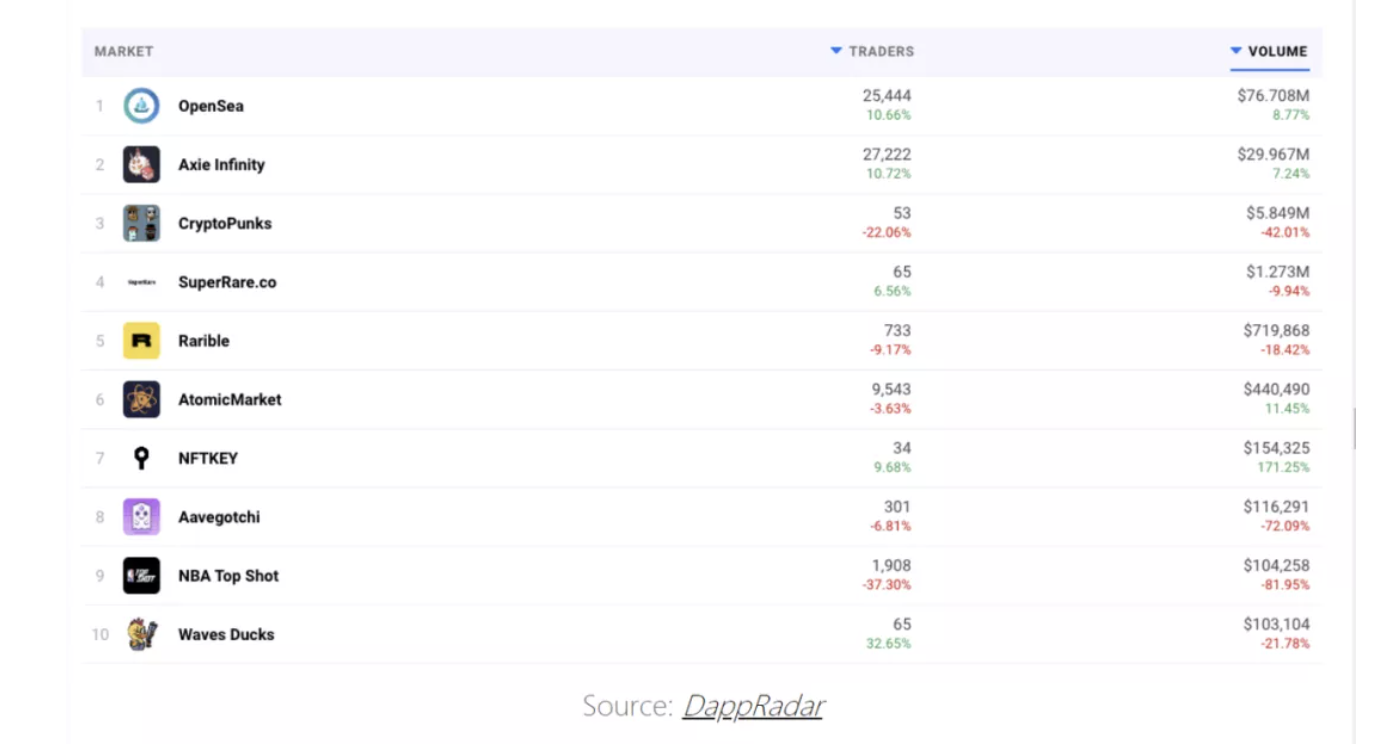
Task: Select NBA Top Shot volume change -81.95%
Action: click(x=1285, y=585)
